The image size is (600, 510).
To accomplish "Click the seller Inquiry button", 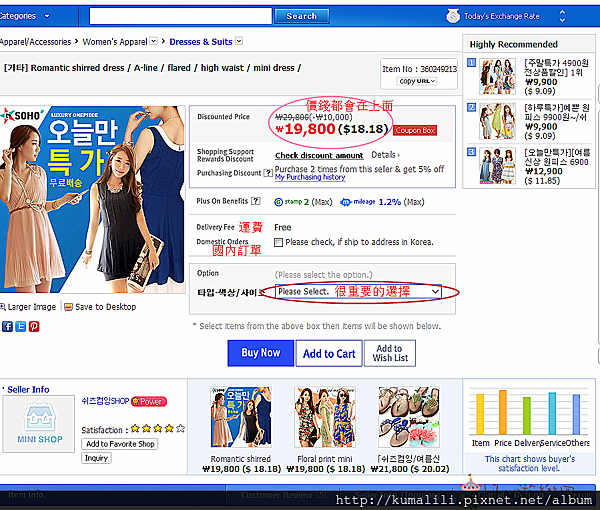I will point(96,458).
